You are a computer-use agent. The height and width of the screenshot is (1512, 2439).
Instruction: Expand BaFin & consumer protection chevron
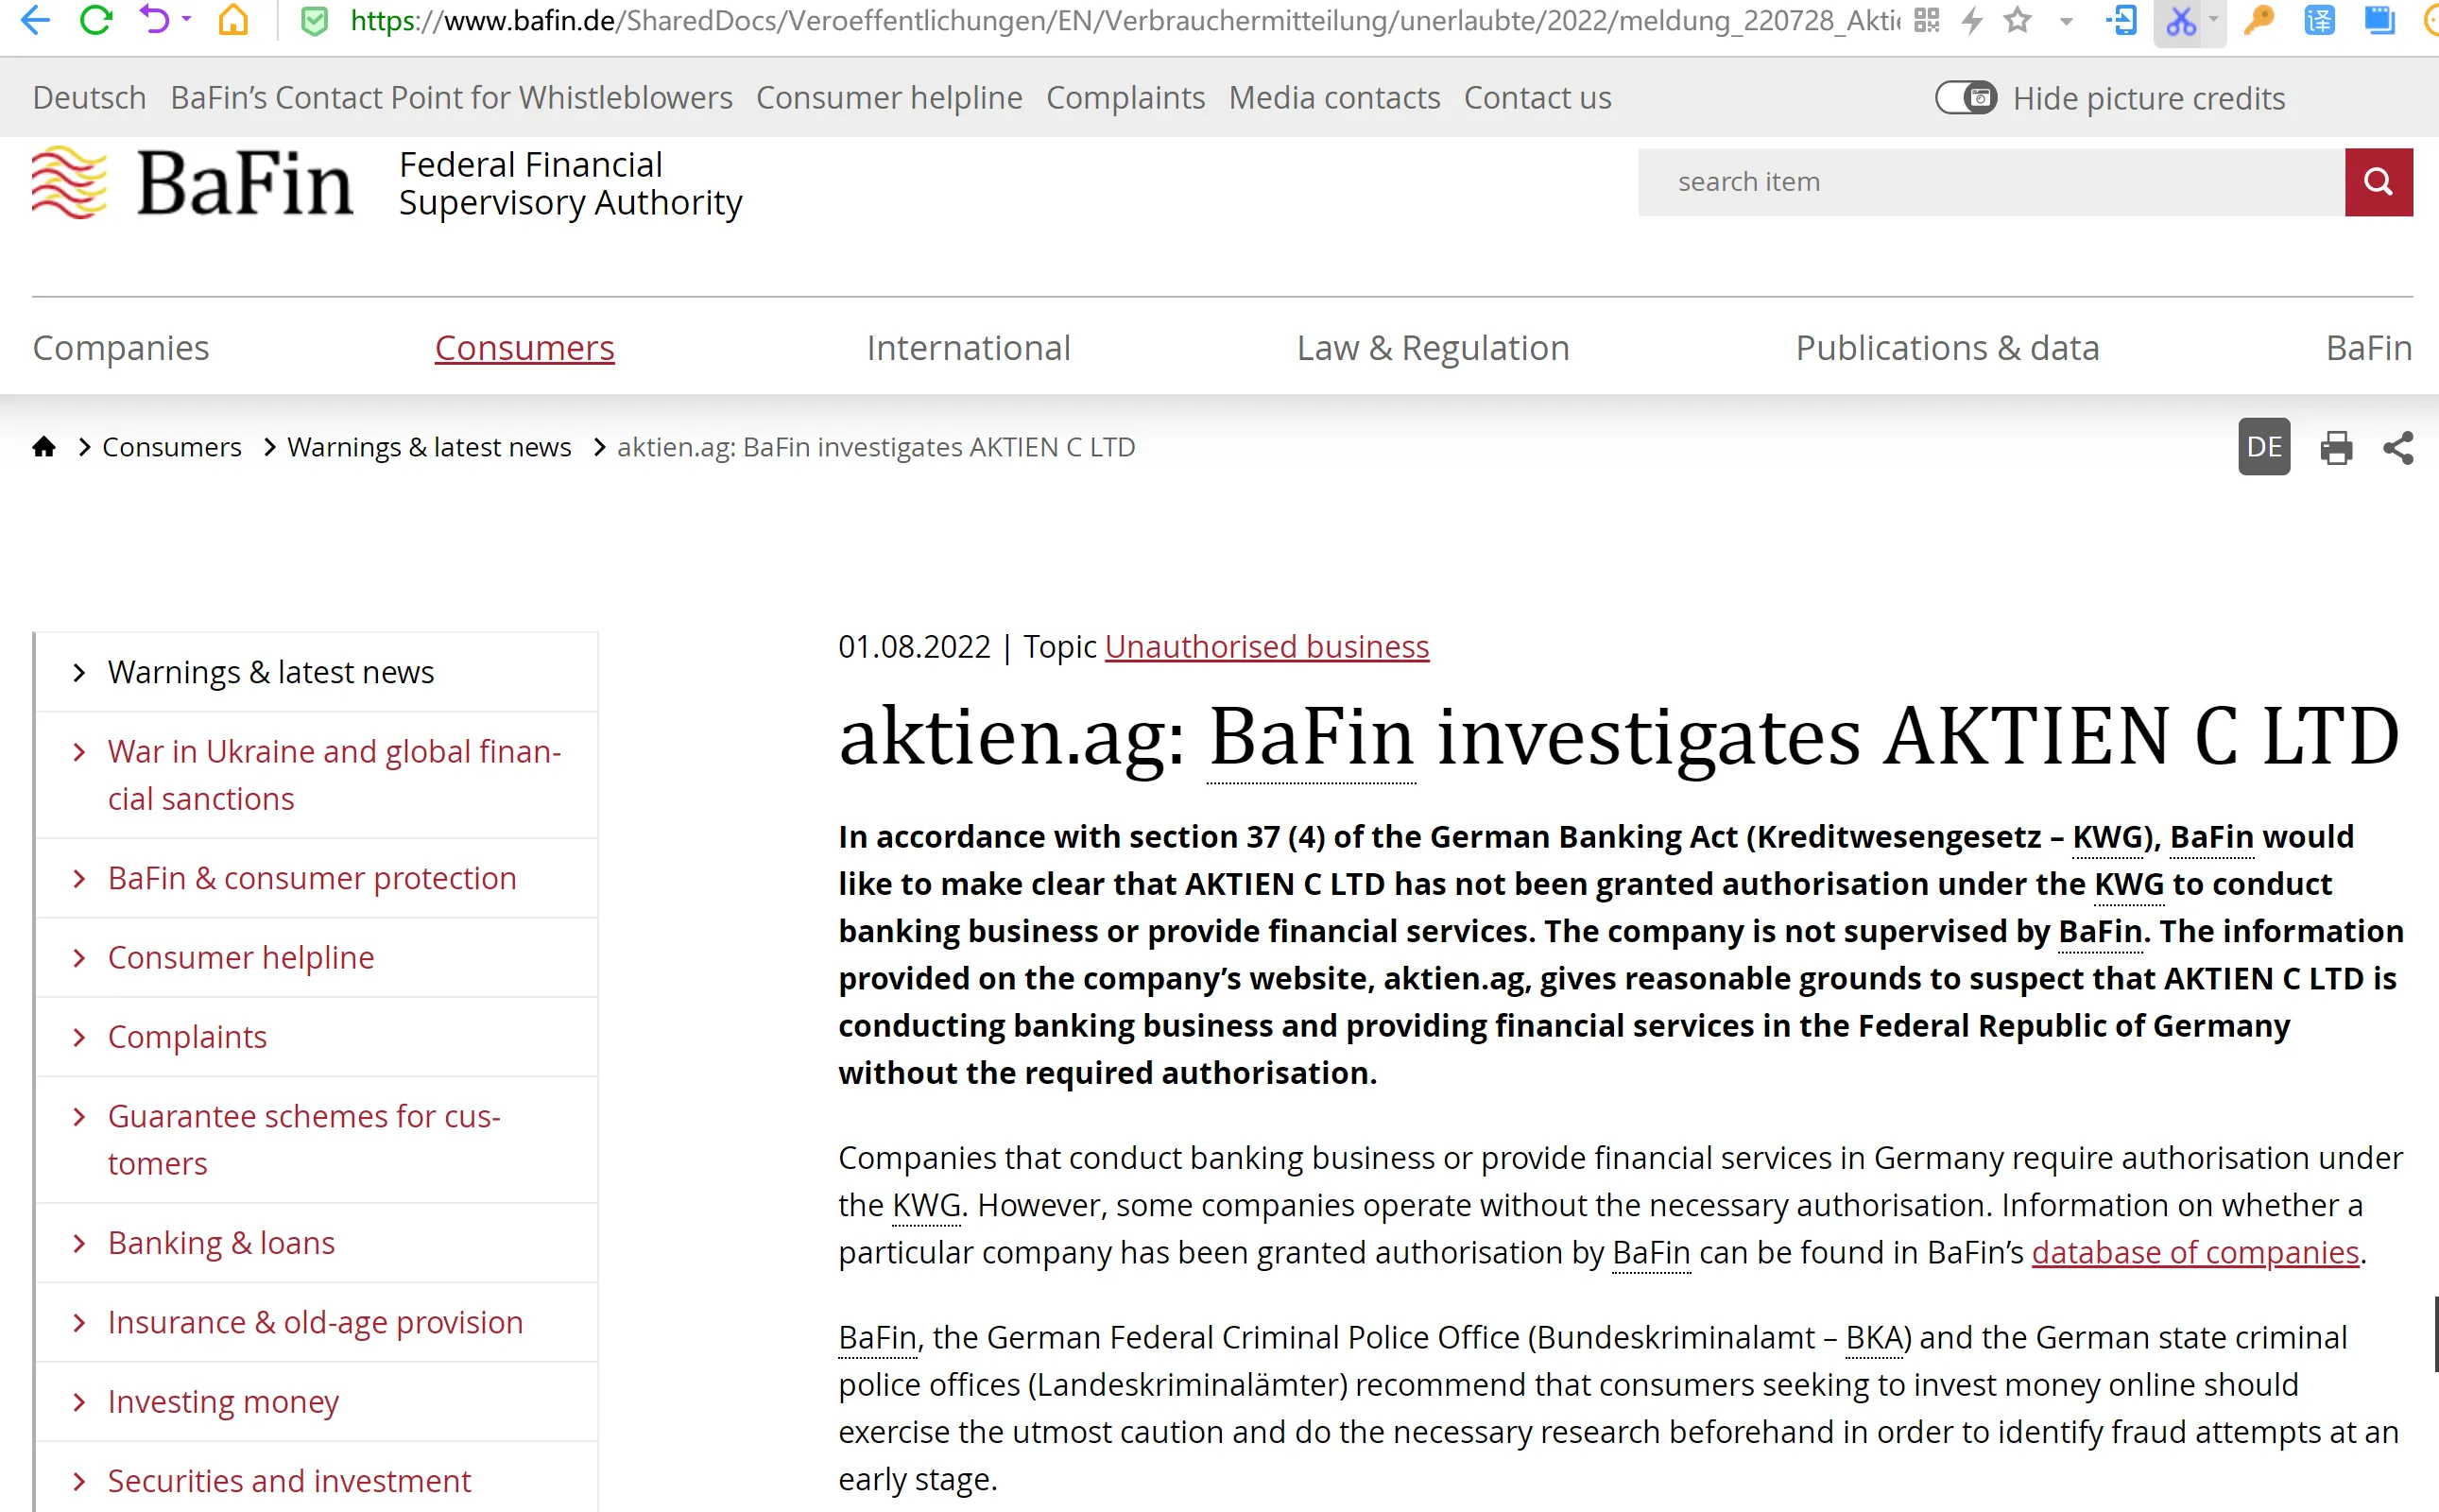coord(79,879)
